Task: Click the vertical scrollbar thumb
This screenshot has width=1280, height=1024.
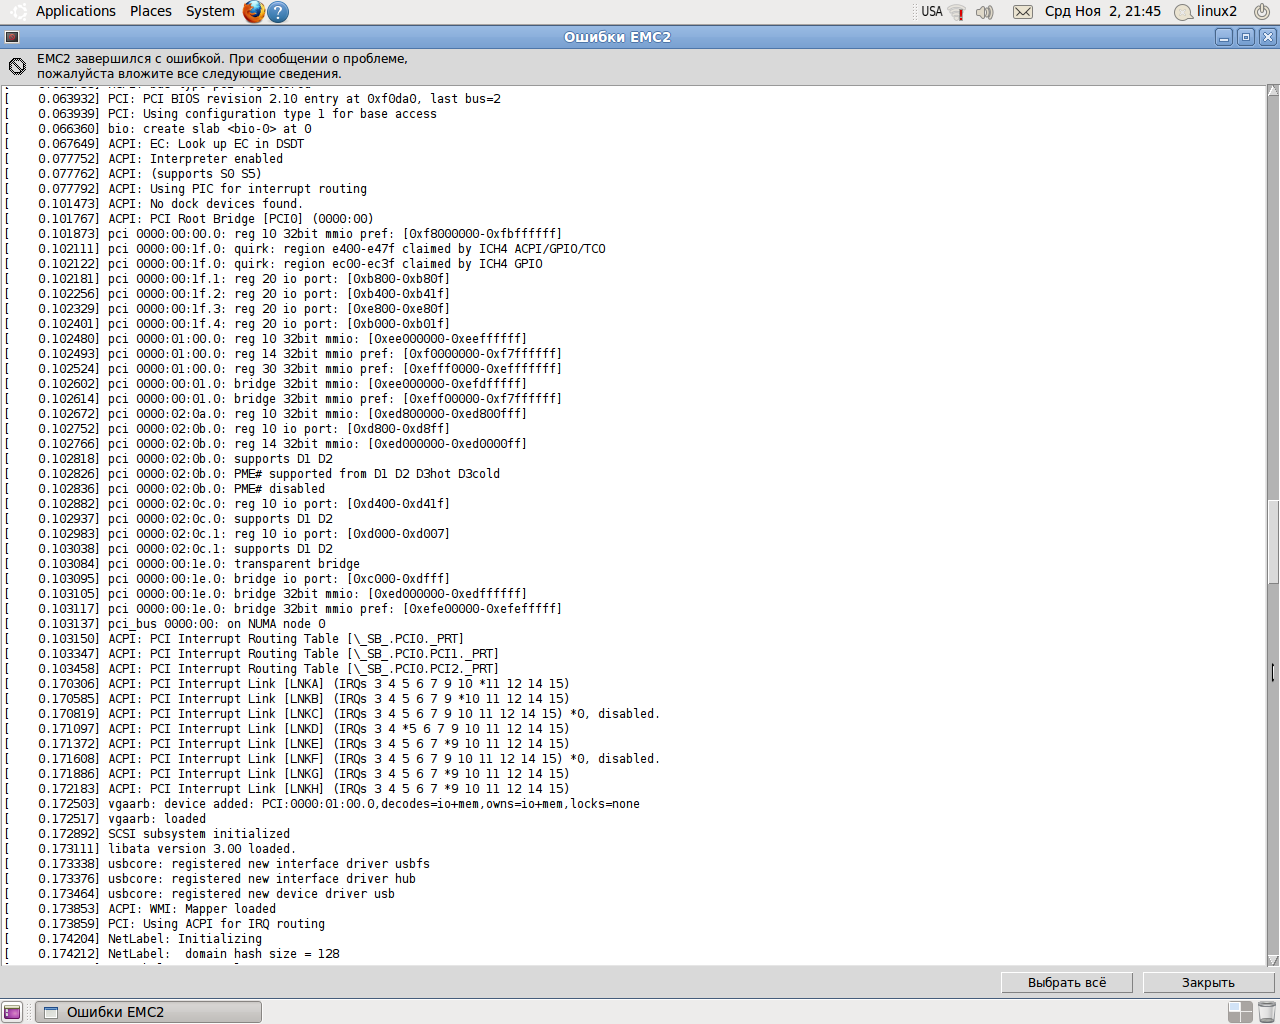Action: (1273, 541)
